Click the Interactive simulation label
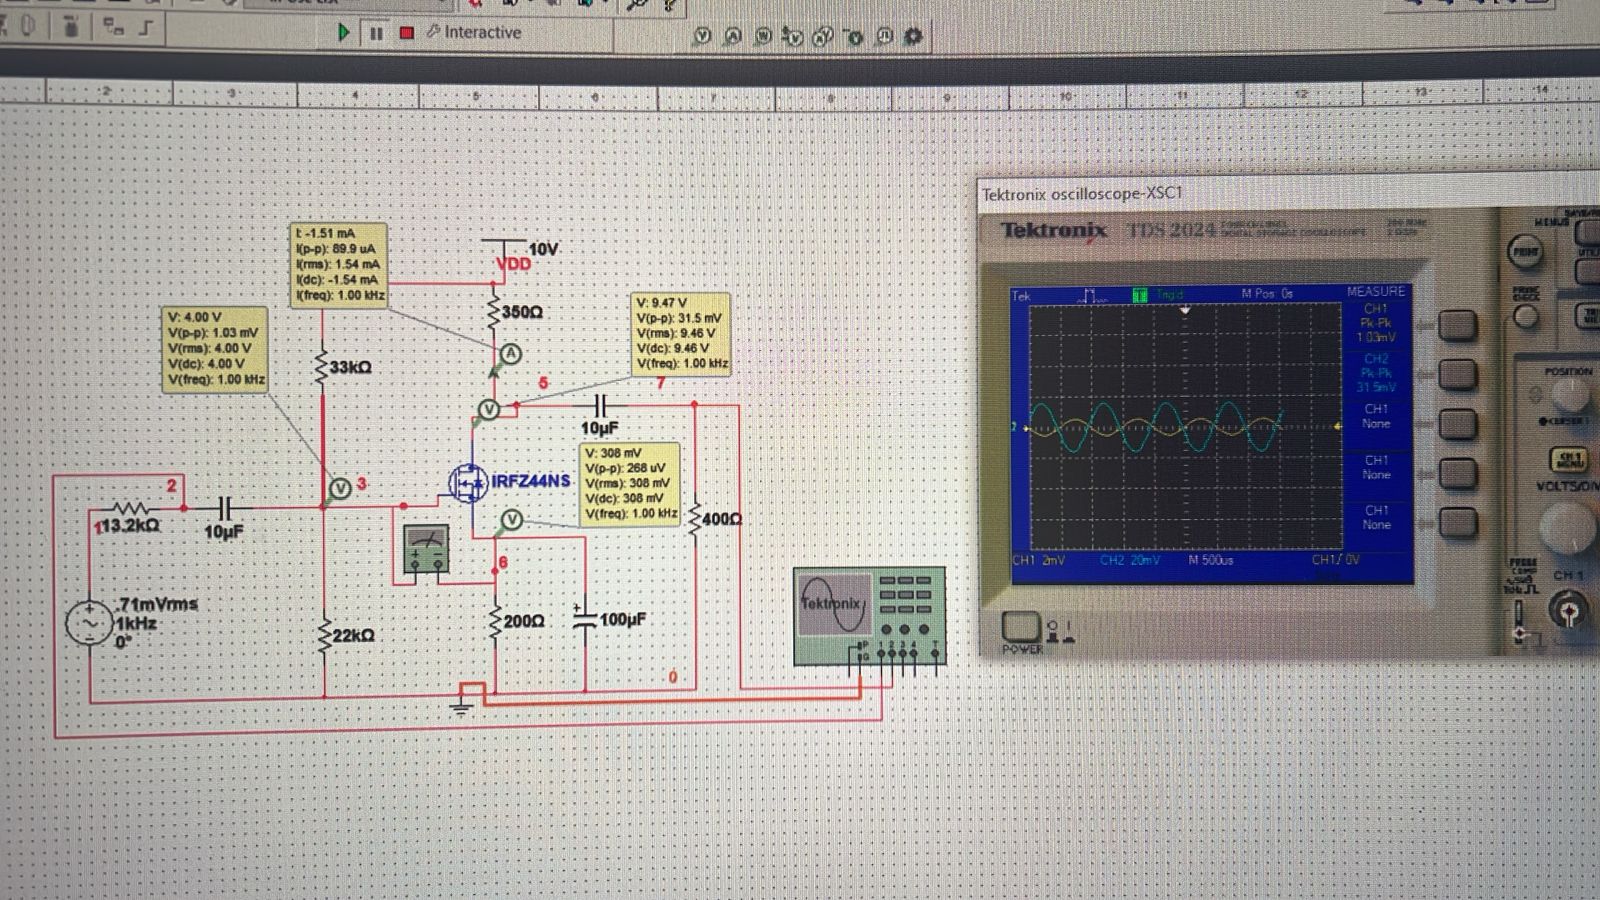The height and width of the screenshot is (900, 1600). click(x=480, y=32)
